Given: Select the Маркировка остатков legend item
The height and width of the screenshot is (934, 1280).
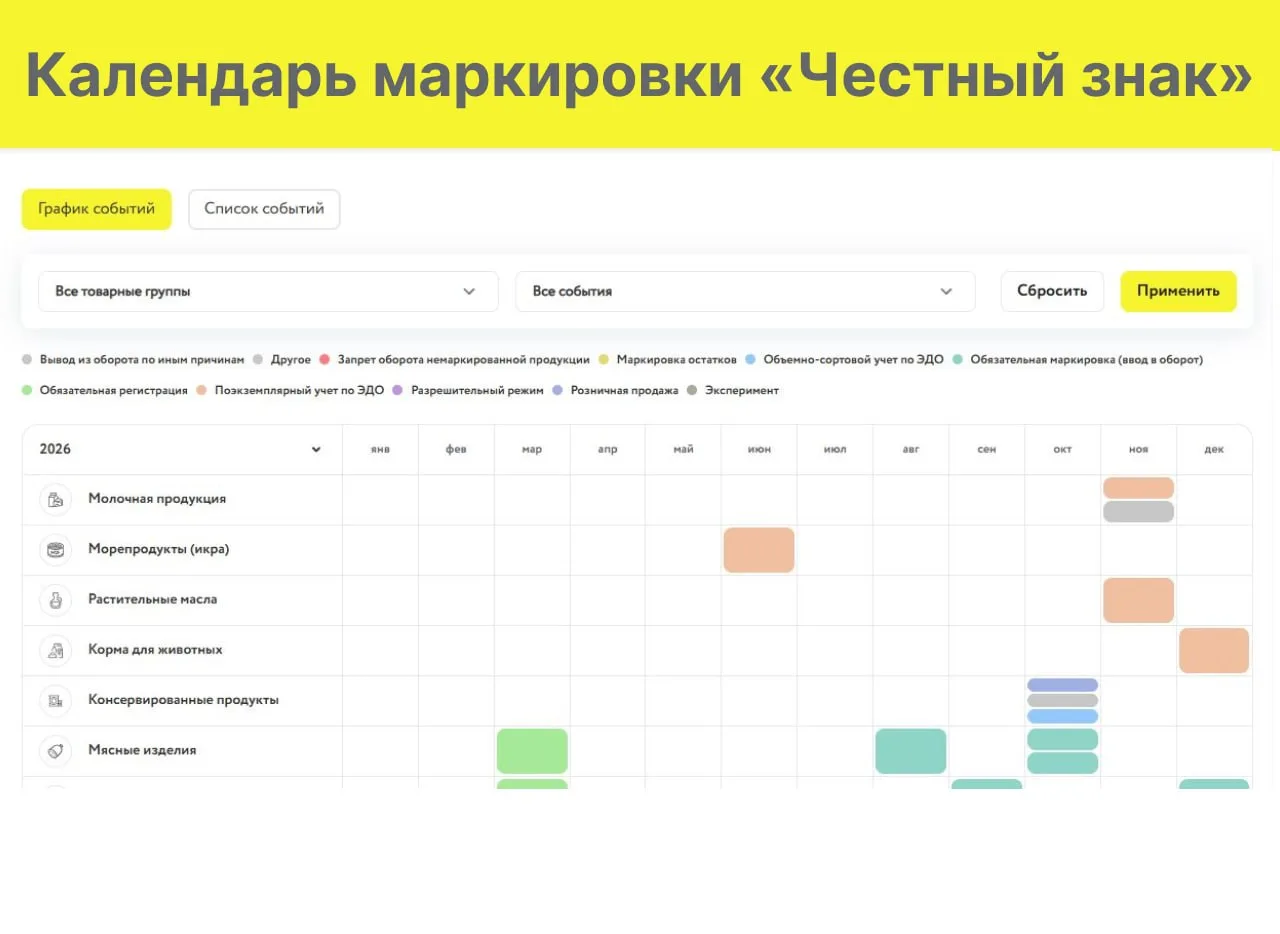Looking at the screenshot, I should pyautogui.click(x=667, y=359).
